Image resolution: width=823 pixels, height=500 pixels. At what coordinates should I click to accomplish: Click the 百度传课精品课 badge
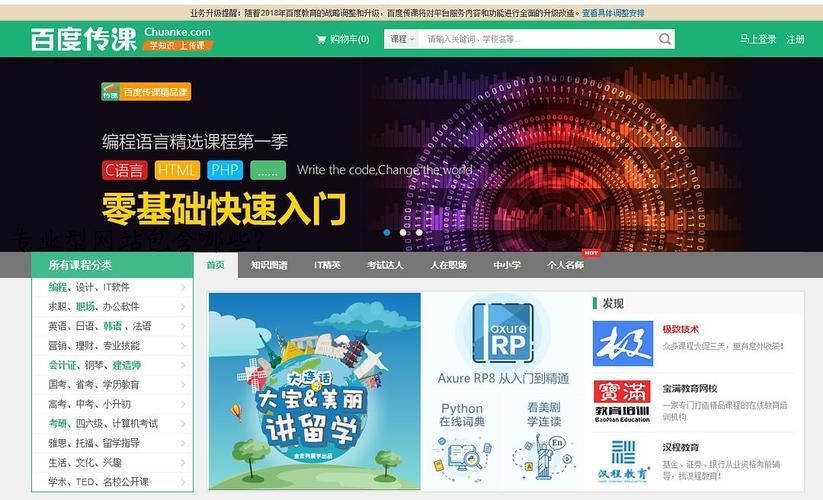(146, 92)
